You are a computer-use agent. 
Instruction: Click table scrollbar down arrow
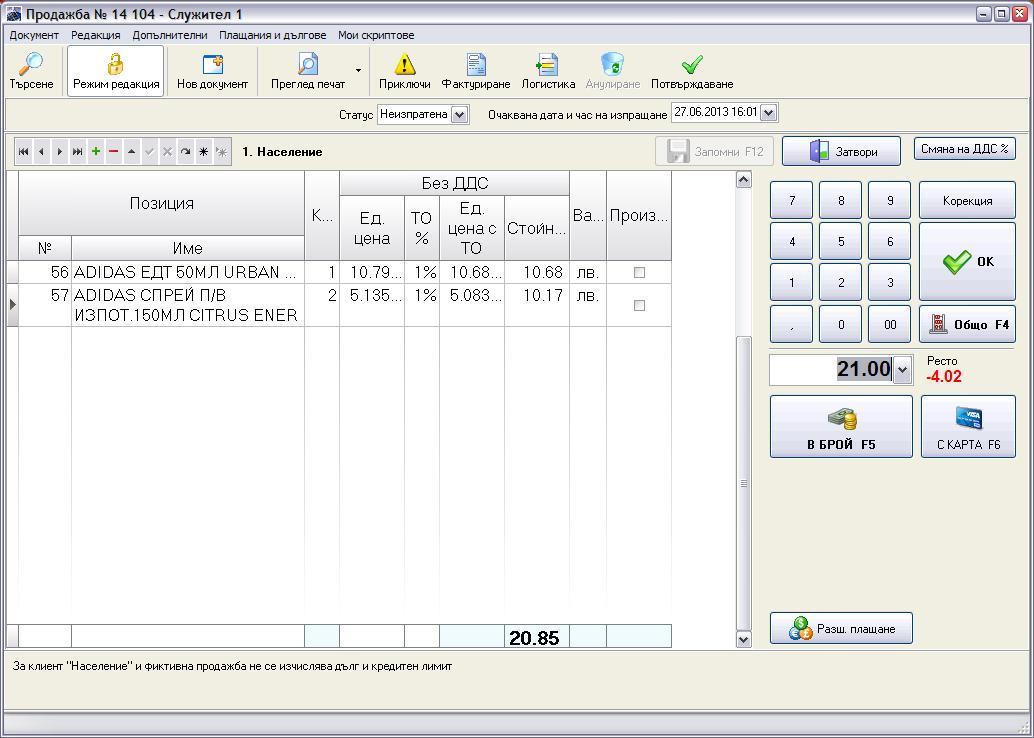743,639
